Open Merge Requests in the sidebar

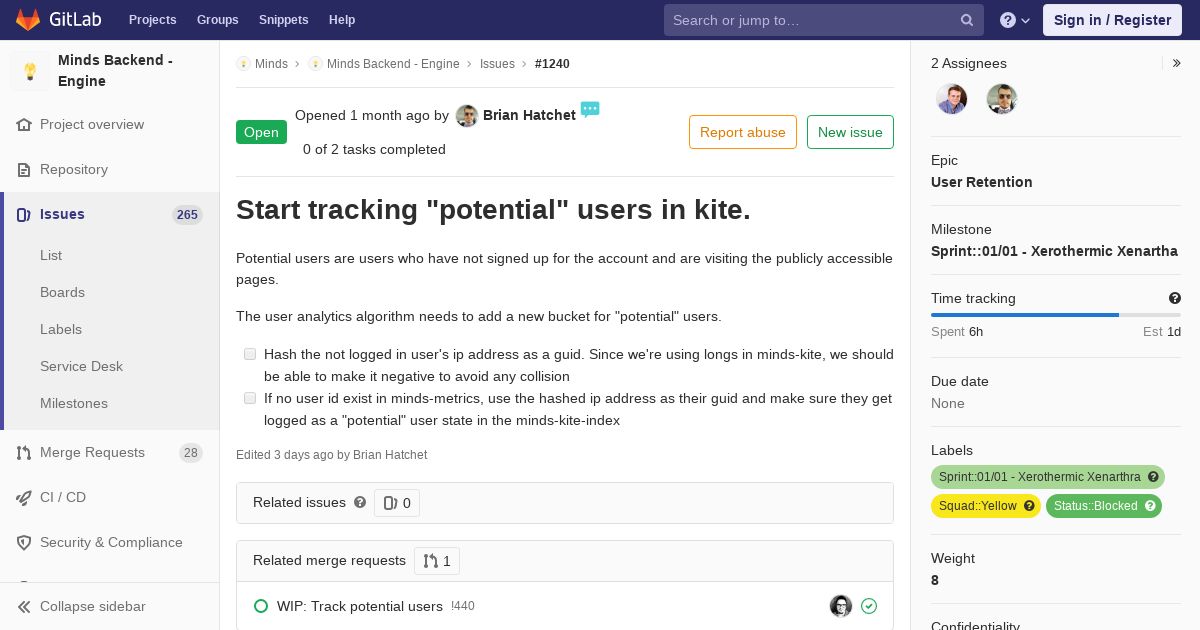click(92, 452)
